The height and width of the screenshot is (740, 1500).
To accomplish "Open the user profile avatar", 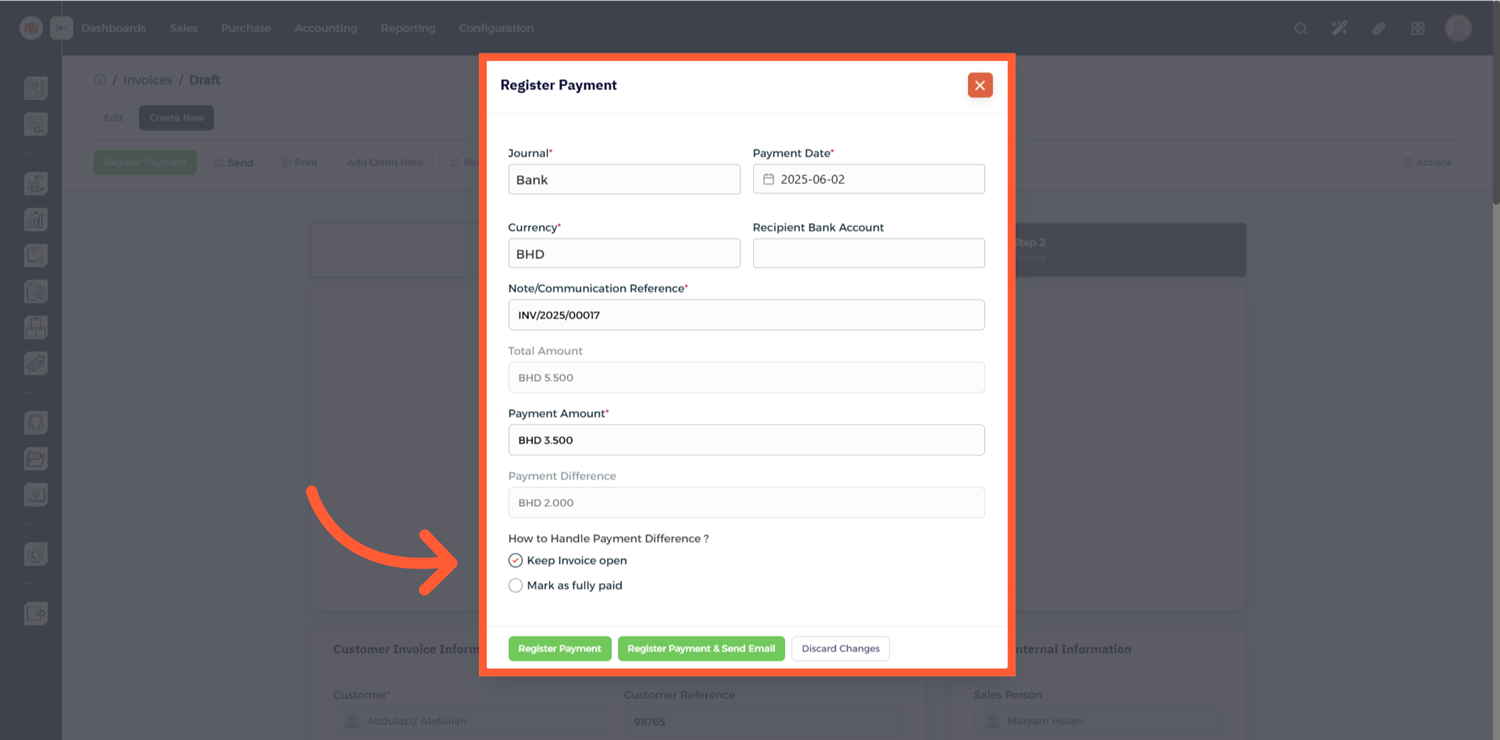I will (1458, 28).
